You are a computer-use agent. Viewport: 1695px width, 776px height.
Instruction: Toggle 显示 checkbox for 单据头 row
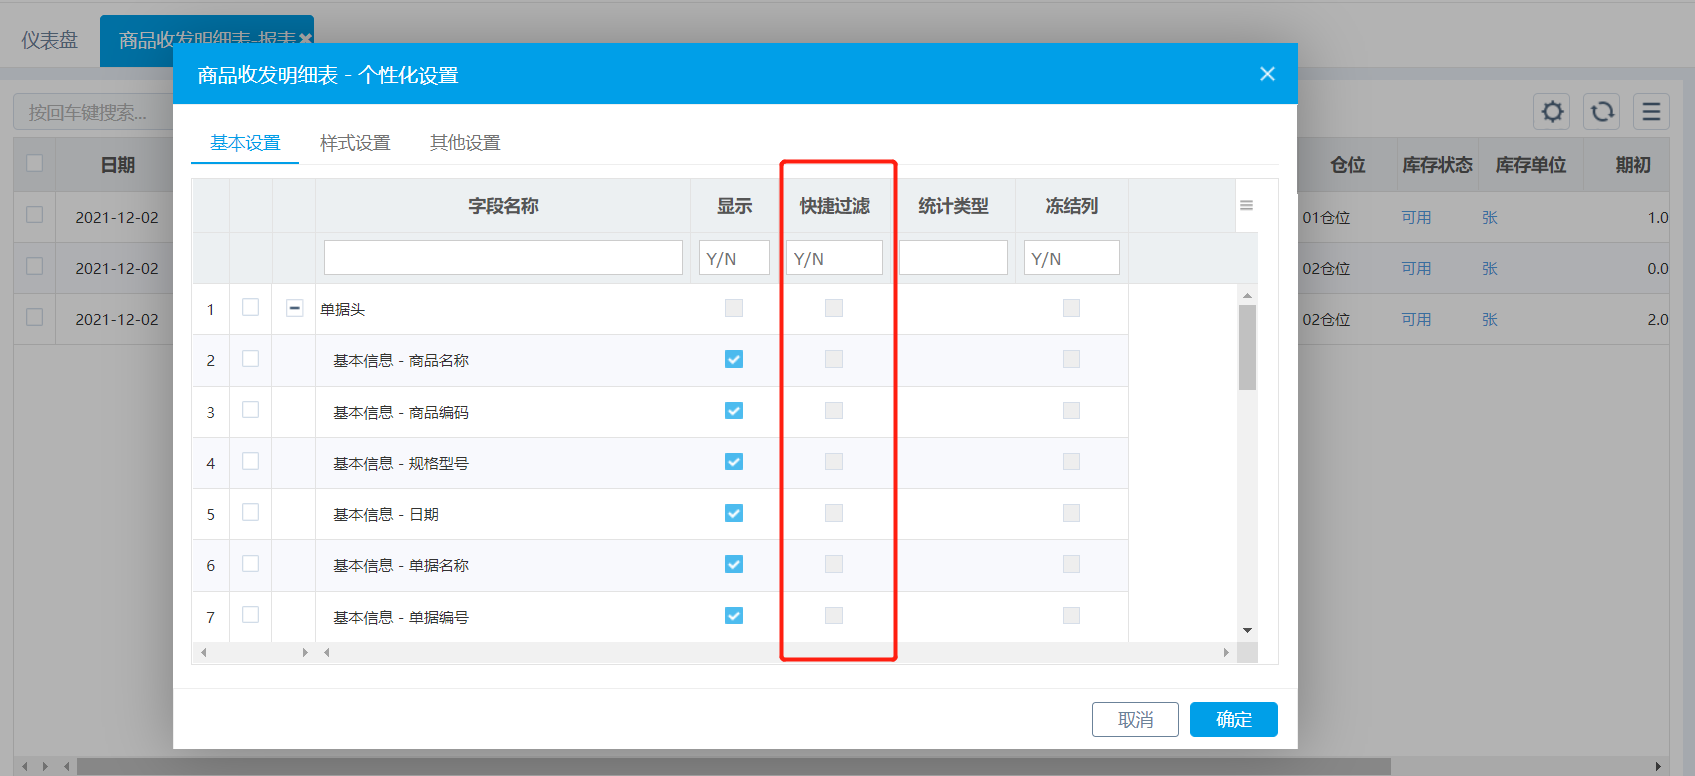(x=734, y=308)
